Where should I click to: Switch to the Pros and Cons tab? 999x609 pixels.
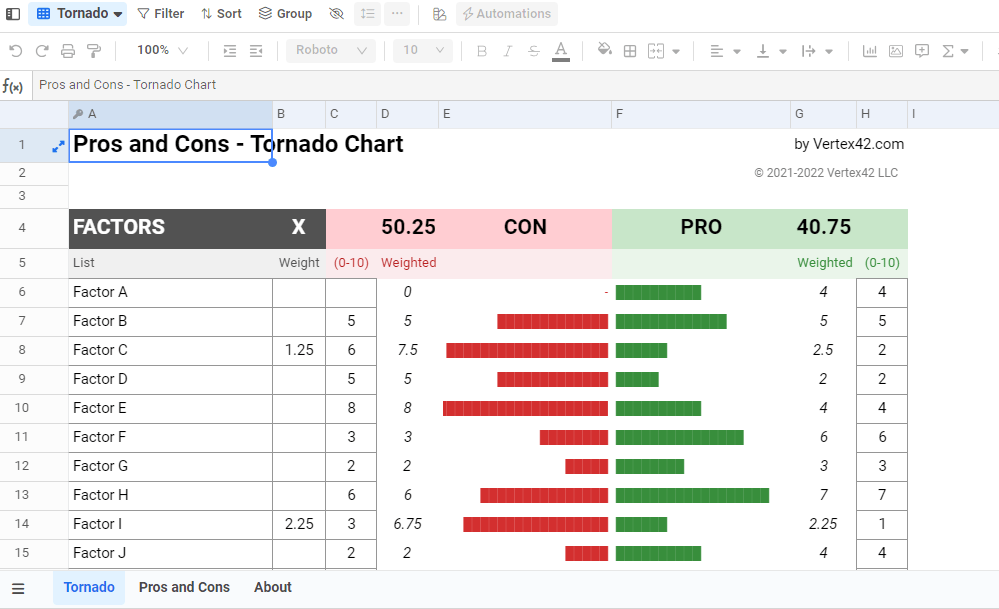(x=184, y=587)
